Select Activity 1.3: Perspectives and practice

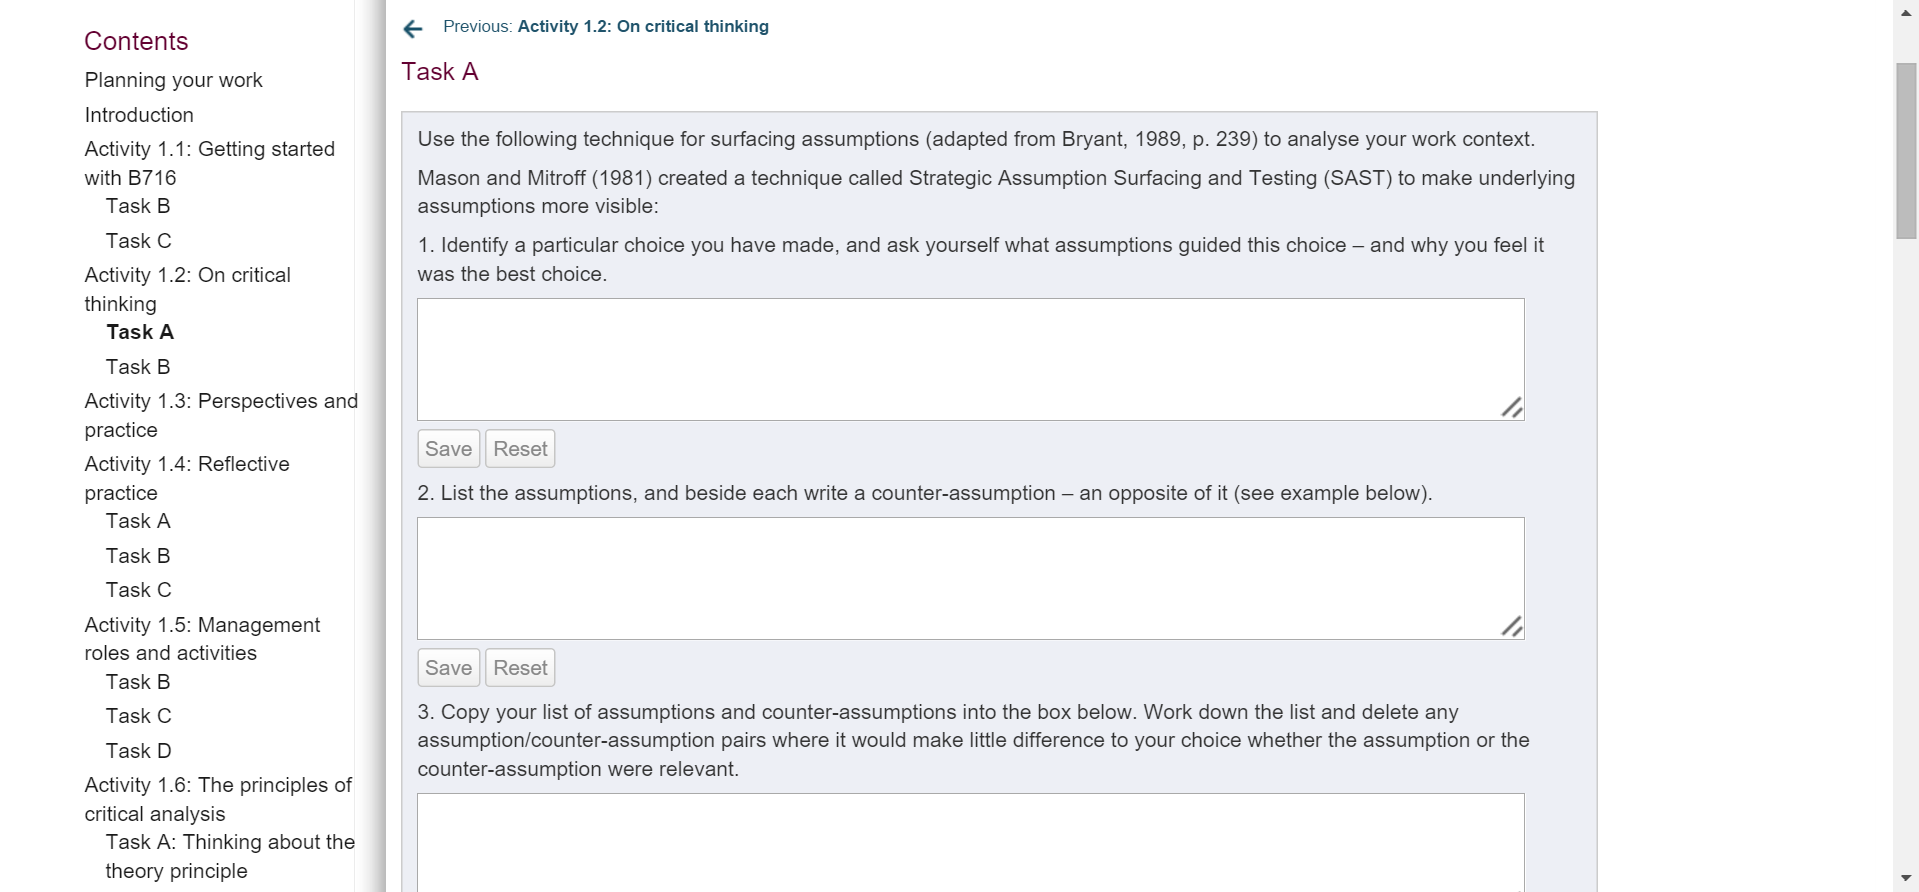pyautogui.click(x=220, y=415)
